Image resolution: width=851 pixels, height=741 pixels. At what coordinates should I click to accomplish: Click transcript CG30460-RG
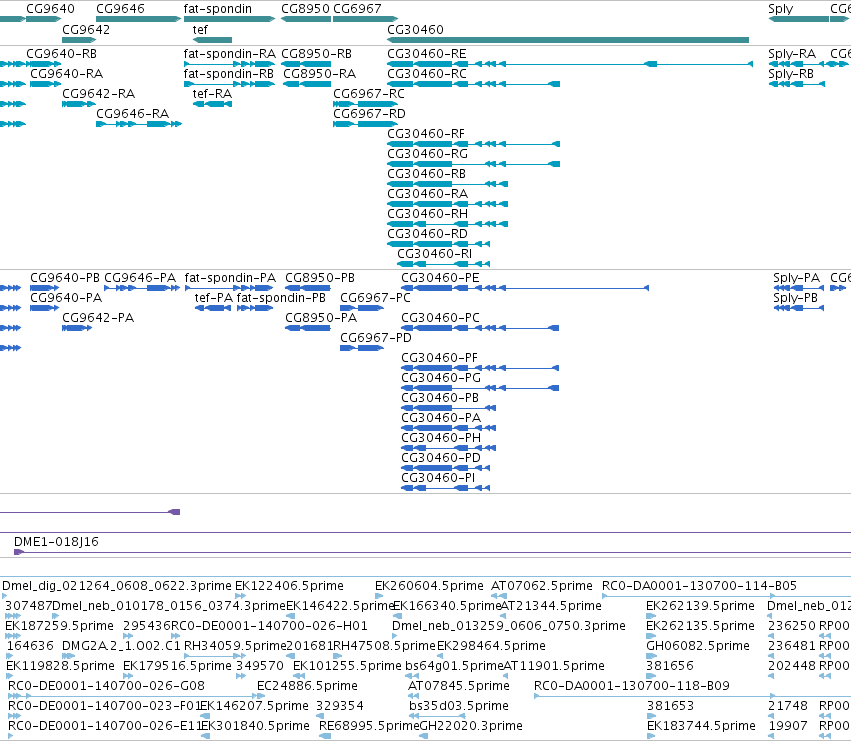click(x=427, y=154)
